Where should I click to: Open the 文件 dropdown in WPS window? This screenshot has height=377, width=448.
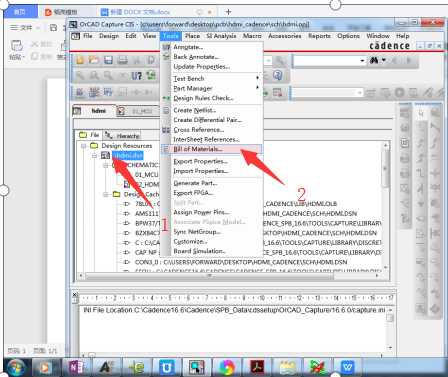(x=25, y=27)
